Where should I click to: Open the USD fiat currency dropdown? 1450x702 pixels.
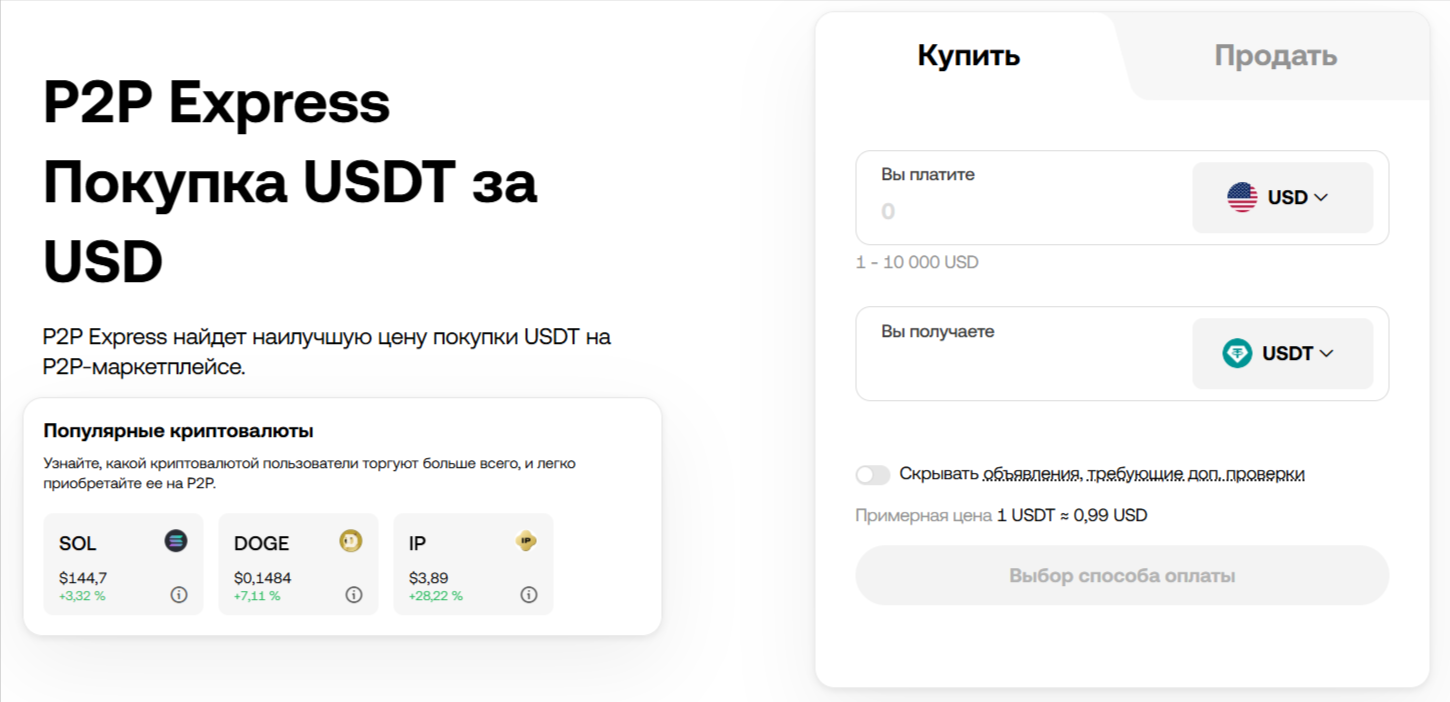[1283, 197]
